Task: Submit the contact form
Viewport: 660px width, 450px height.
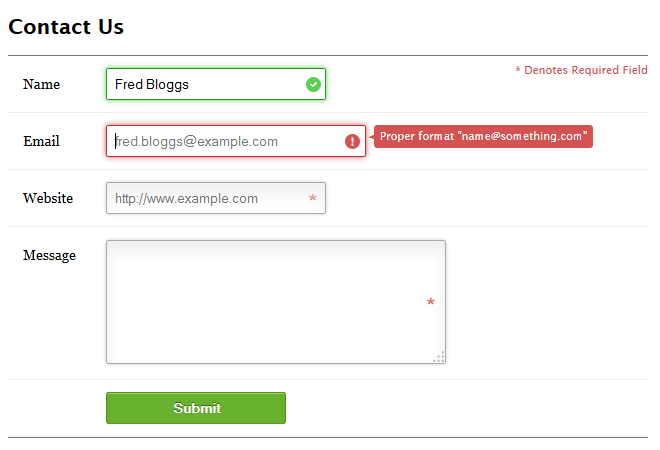Action: click(x=196, y=408)
